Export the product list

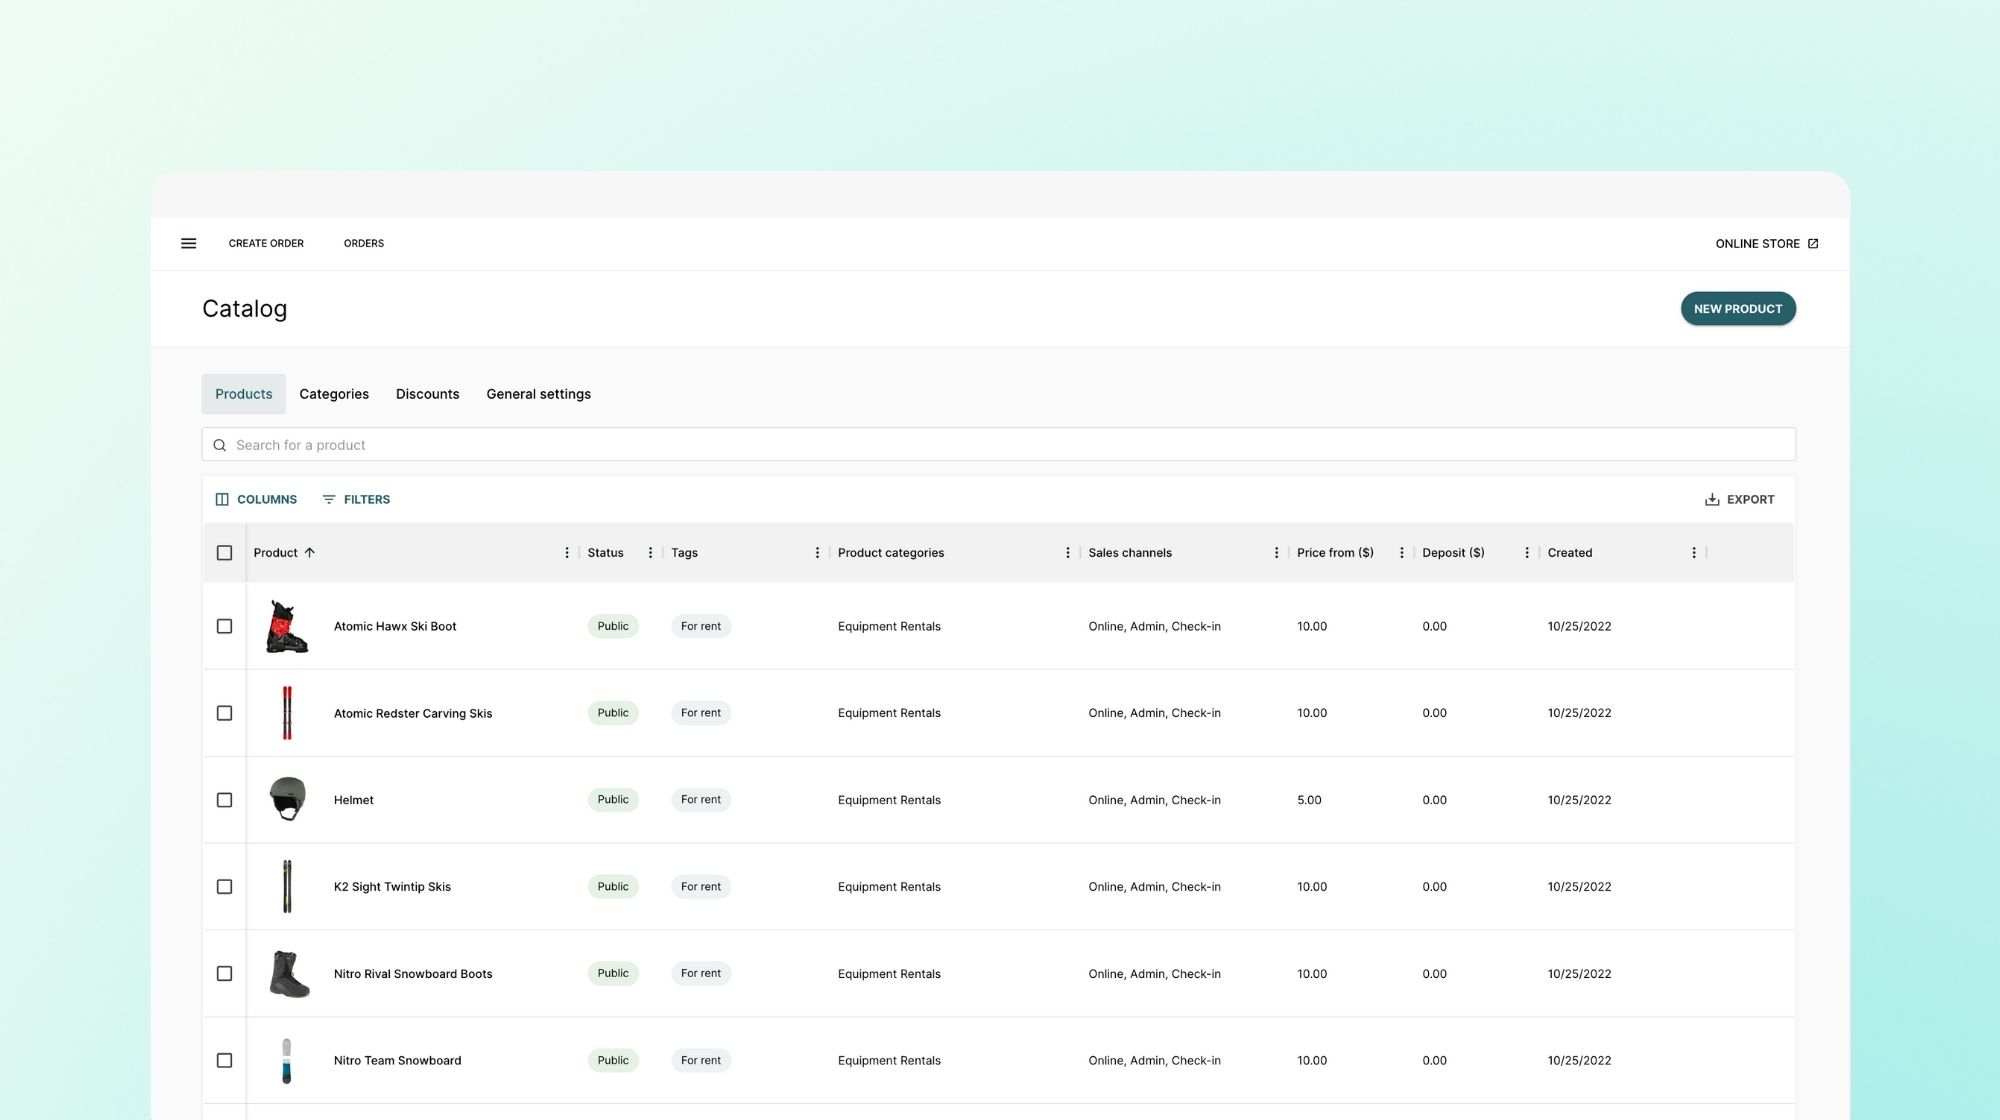click(x=1739, y=499)
